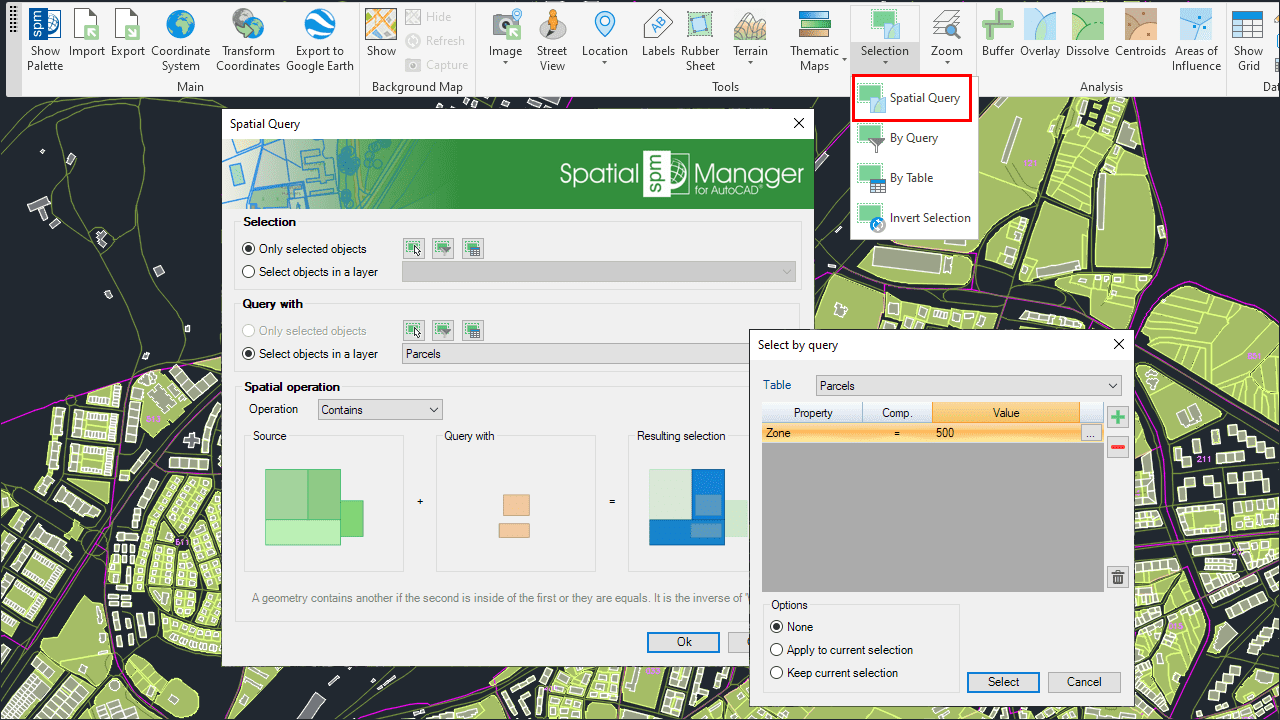The width and height of the screenshot is (1280, 720).
Task: Click Cancel in Select by query dialog
Action: [1084, 682]
